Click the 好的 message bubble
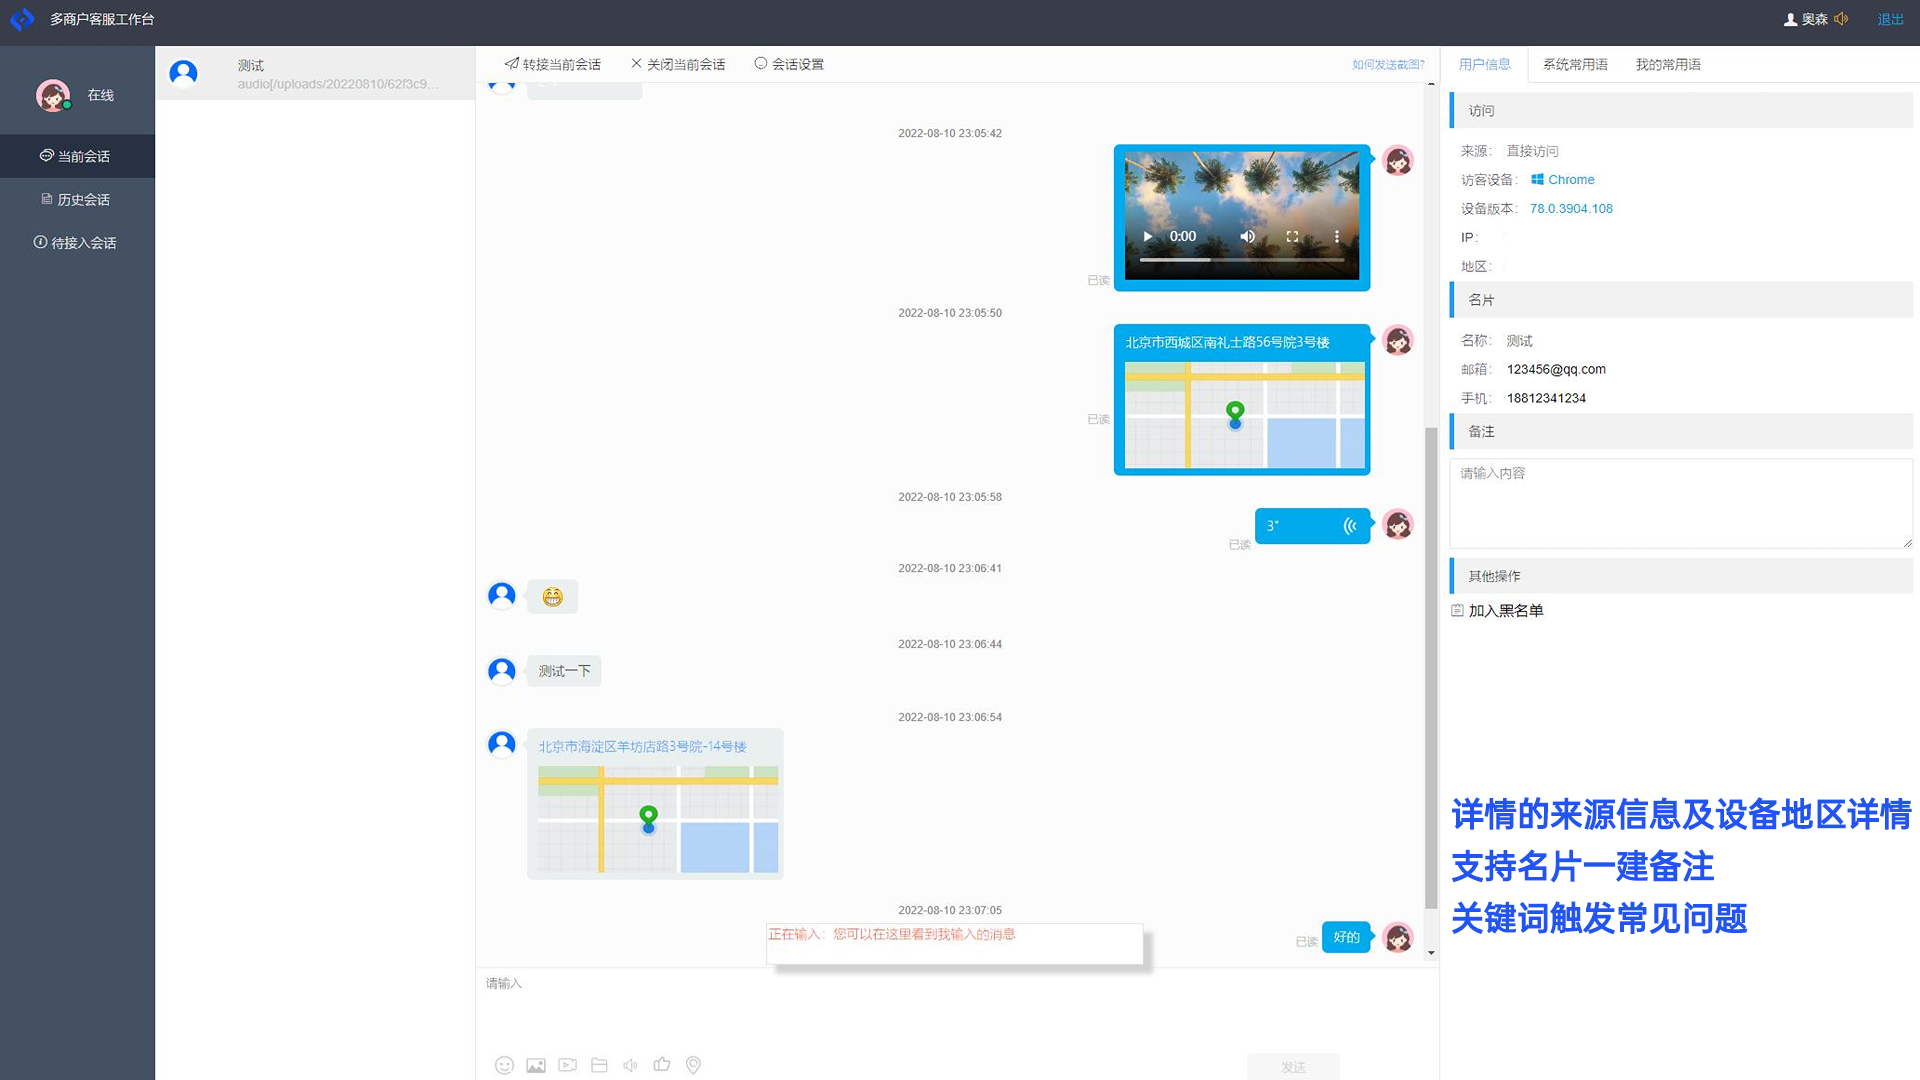The height and width of the screenshot is (1080, 1920). pyautogui.click(x=1346, y=937)
